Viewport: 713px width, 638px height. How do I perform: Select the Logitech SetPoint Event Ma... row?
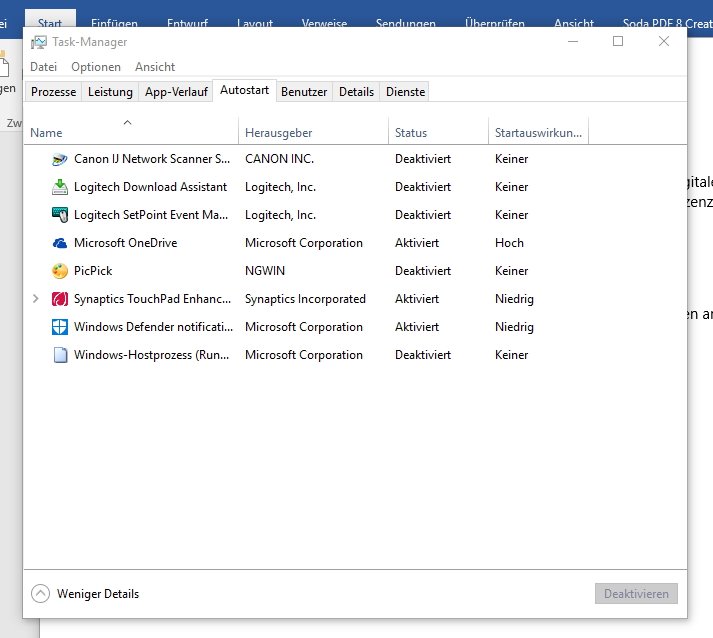[x=355, y=215]
